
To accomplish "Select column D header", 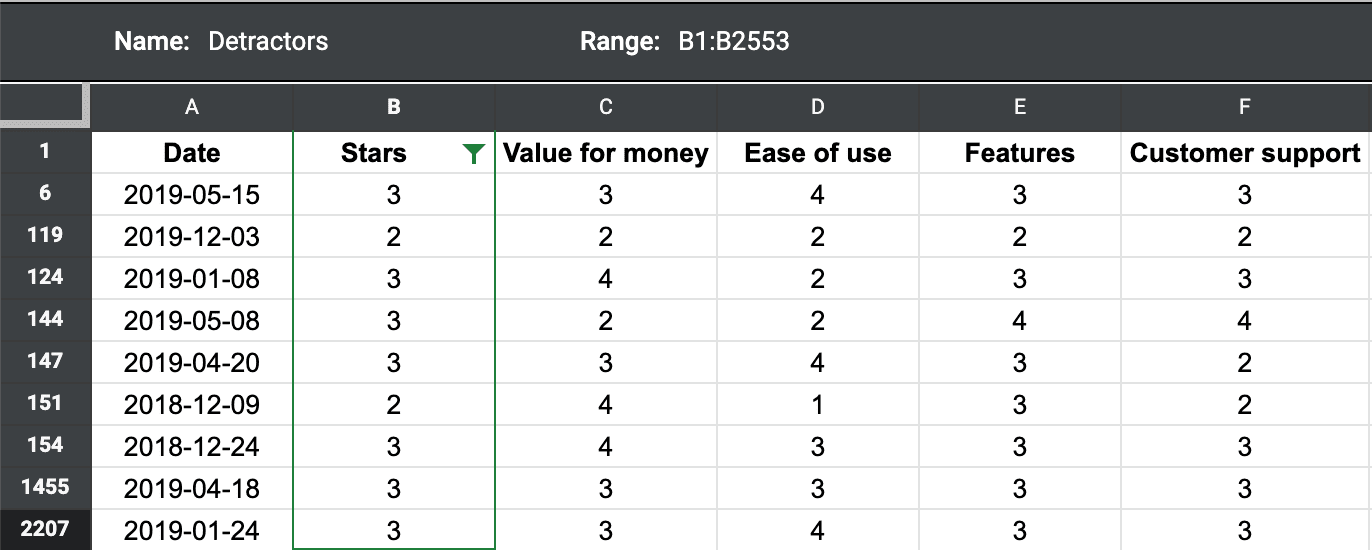I will [817, 107].
